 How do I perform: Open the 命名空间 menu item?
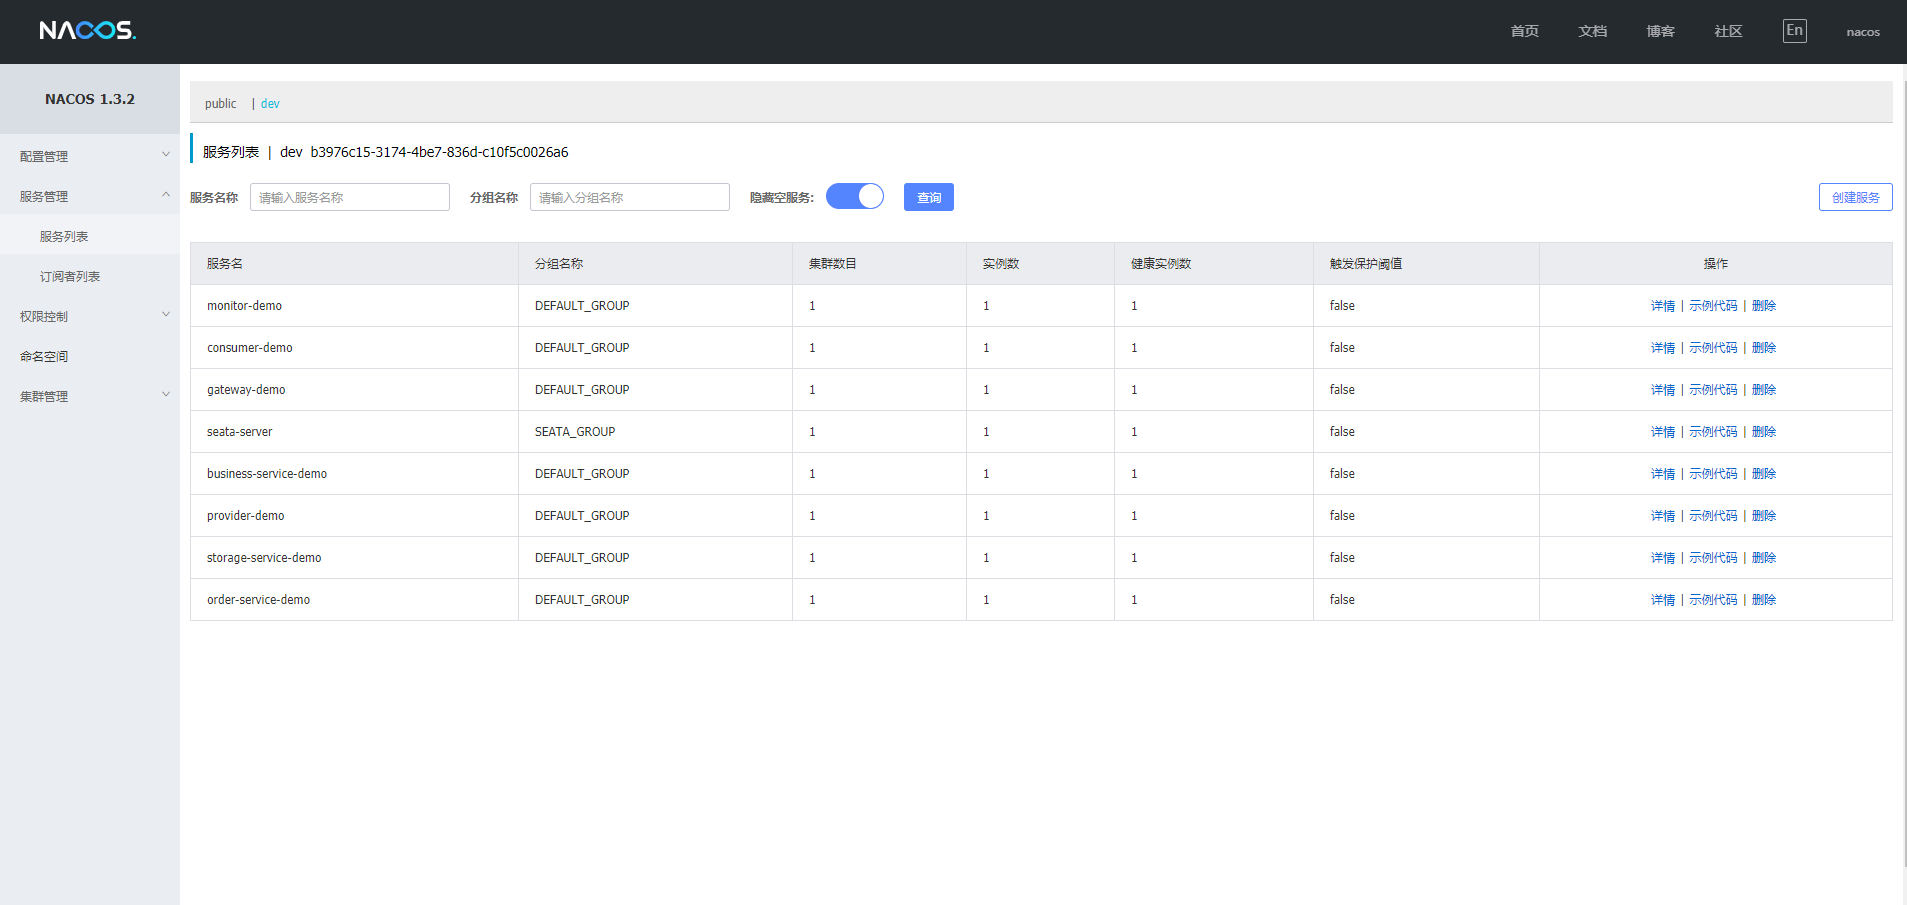point(44,356)
